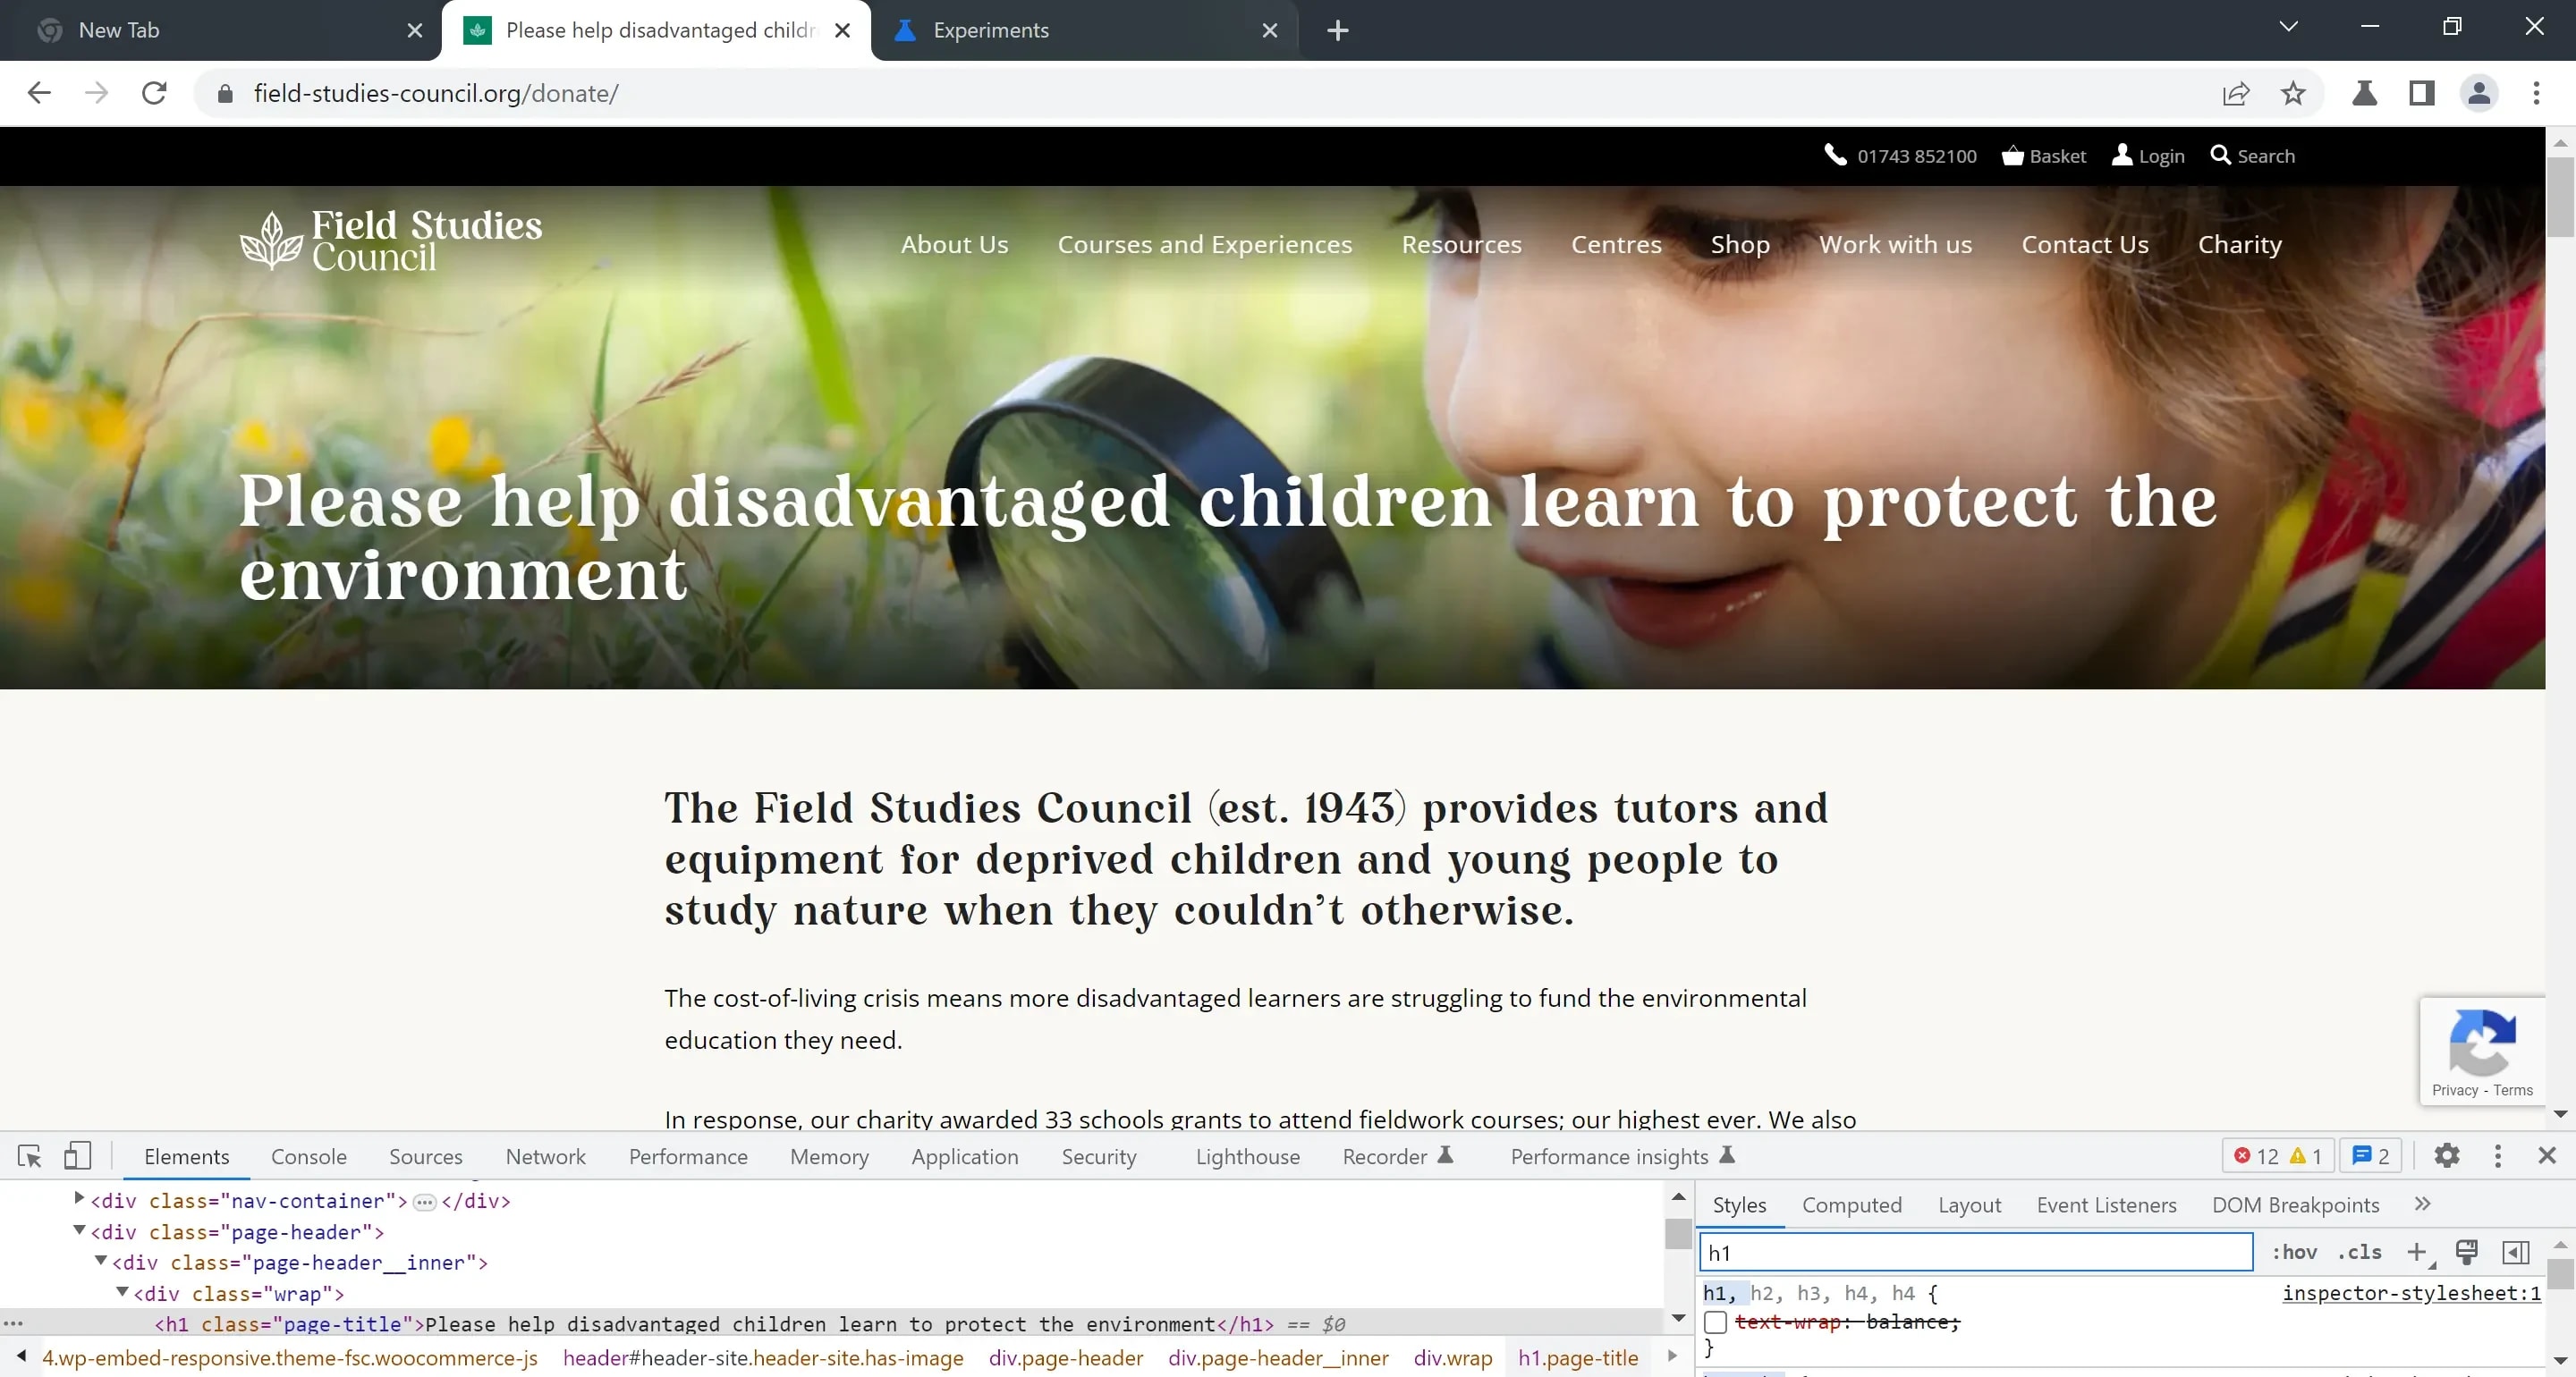Viewport: 2576px width, 1377px height.
Task: Open the Computed styles tab
Action: point(1851,1205)
